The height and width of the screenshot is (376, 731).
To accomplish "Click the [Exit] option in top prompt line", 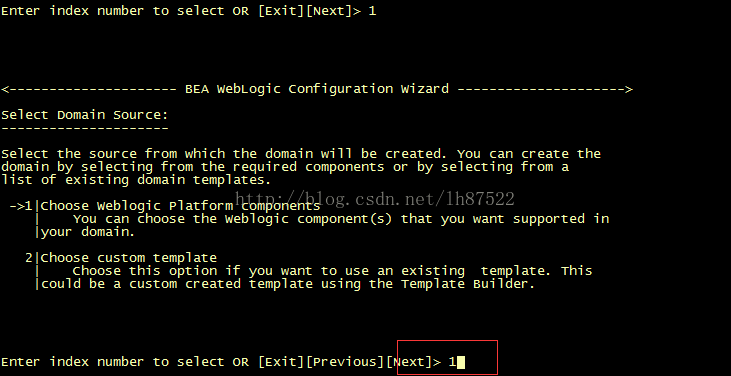I will click(x=282, y=11).
